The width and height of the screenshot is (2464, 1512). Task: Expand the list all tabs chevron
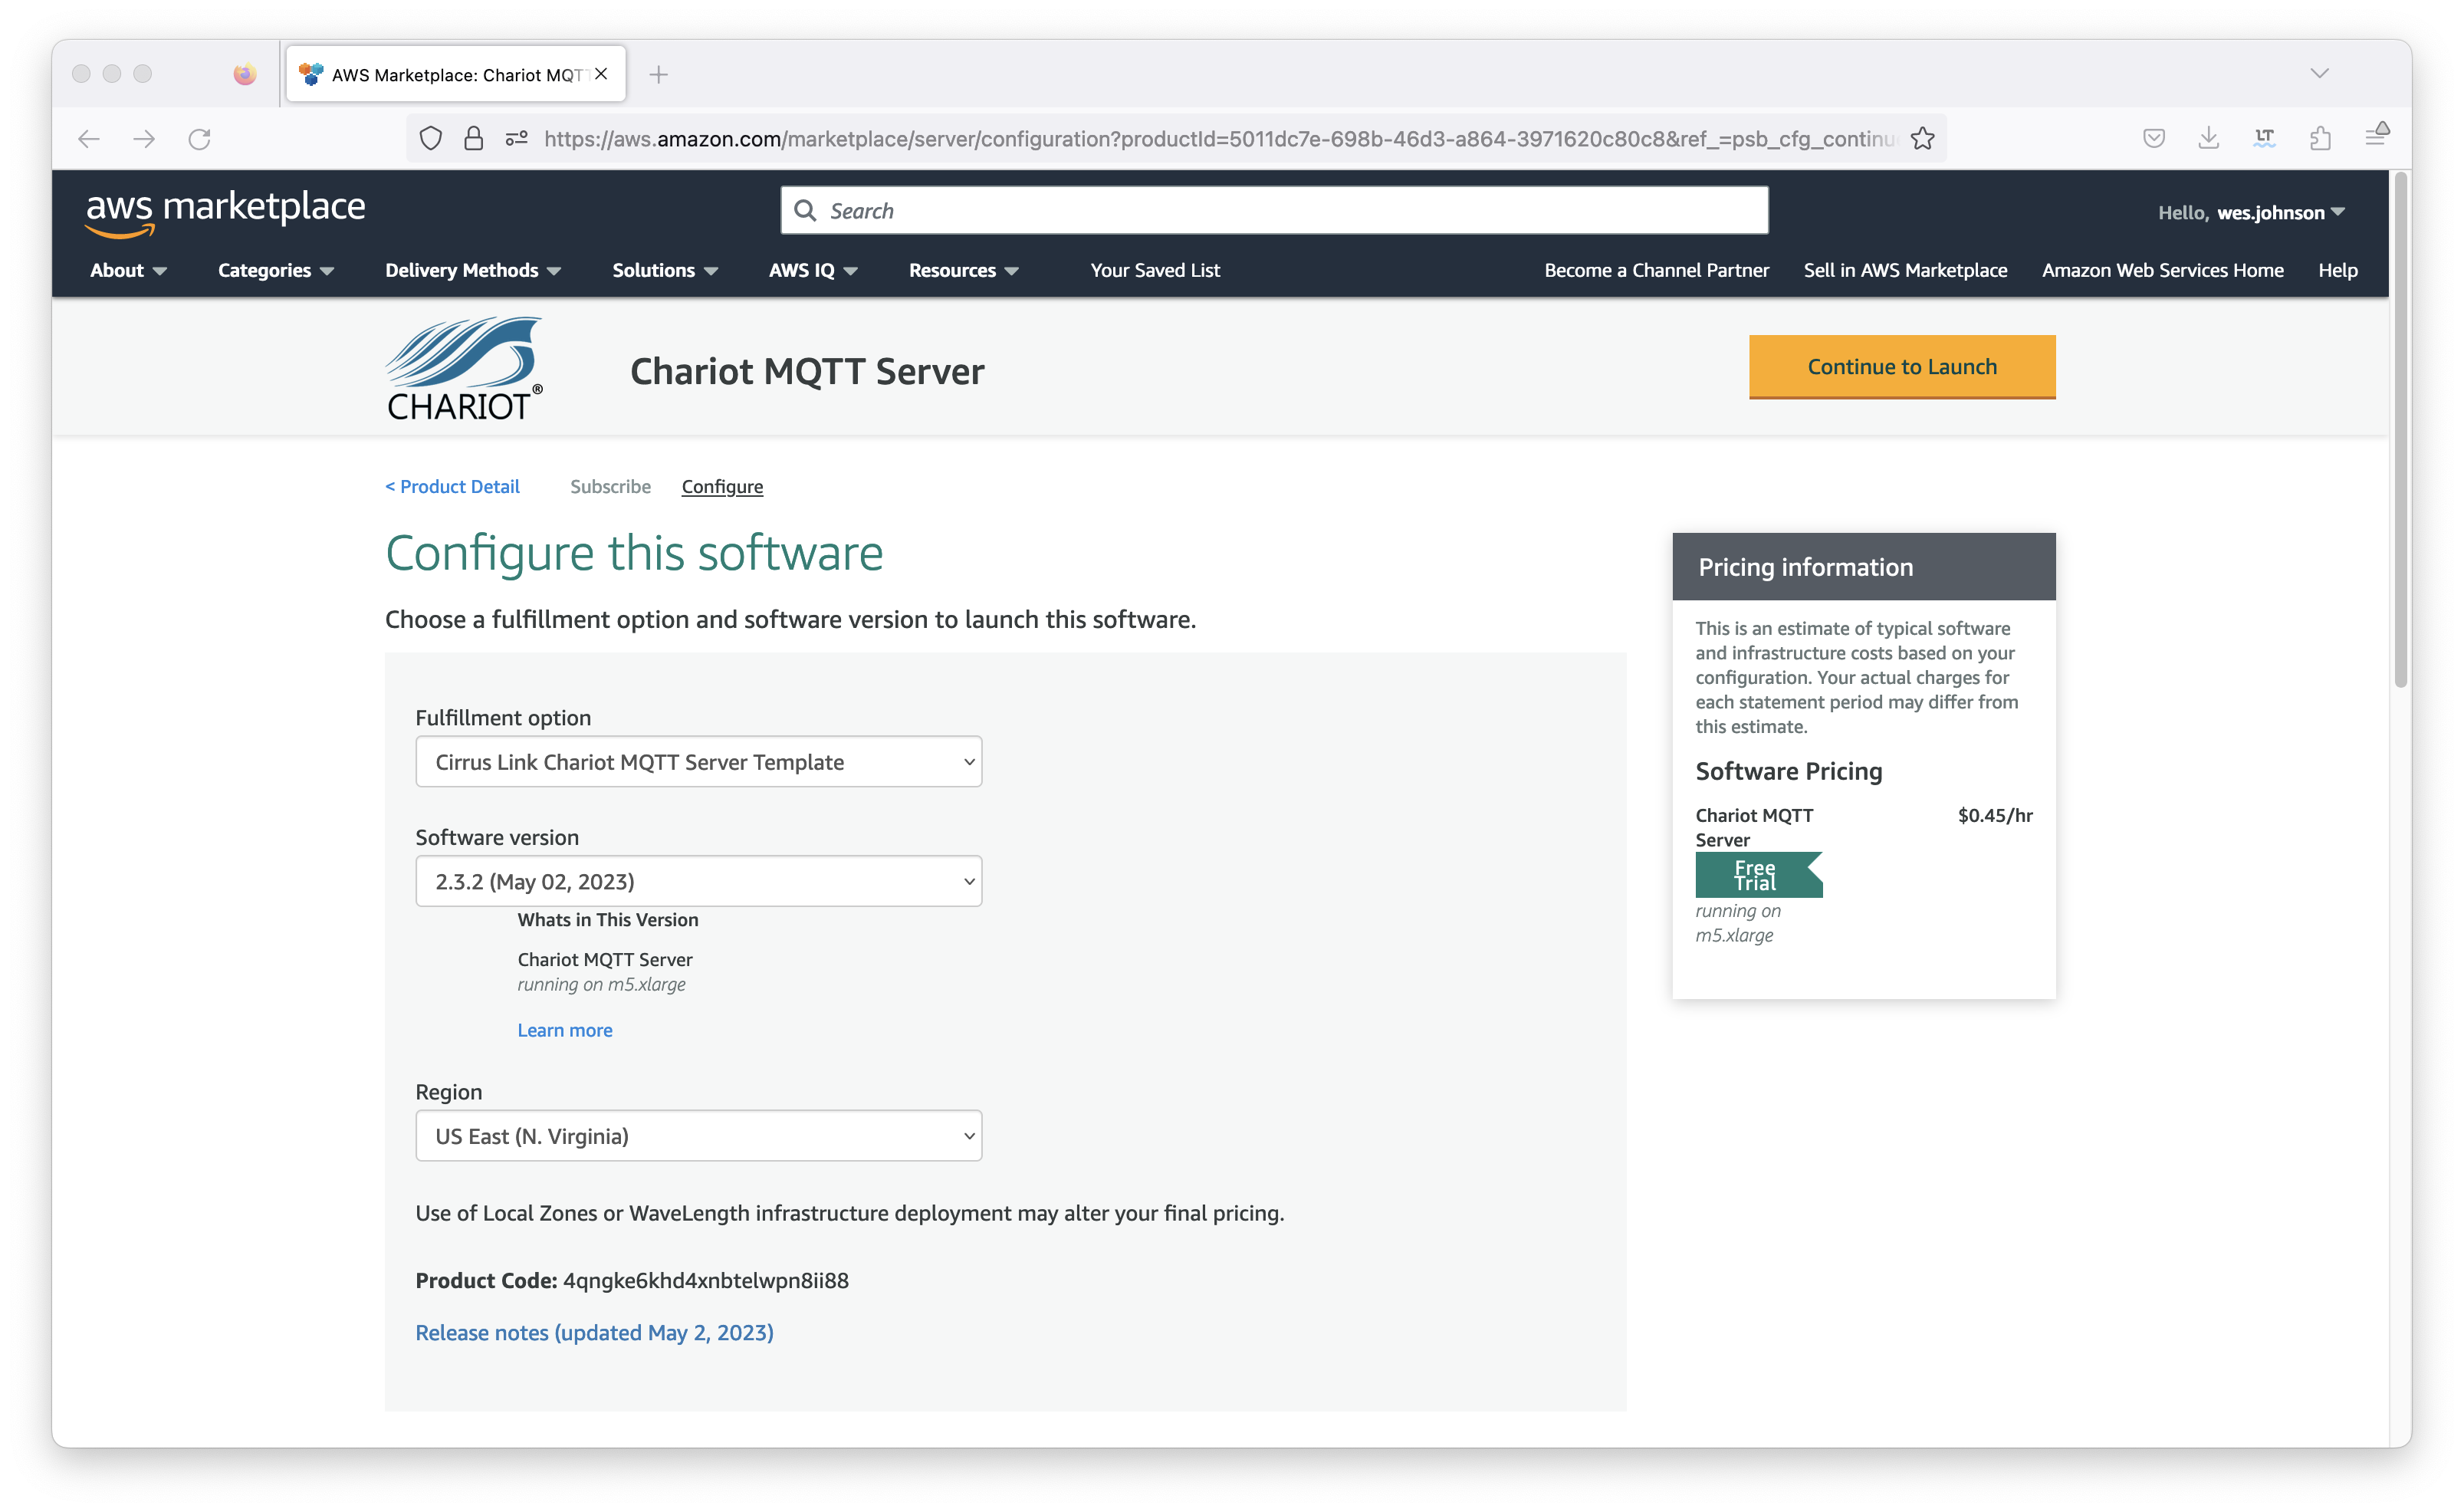coord(2320,74)
